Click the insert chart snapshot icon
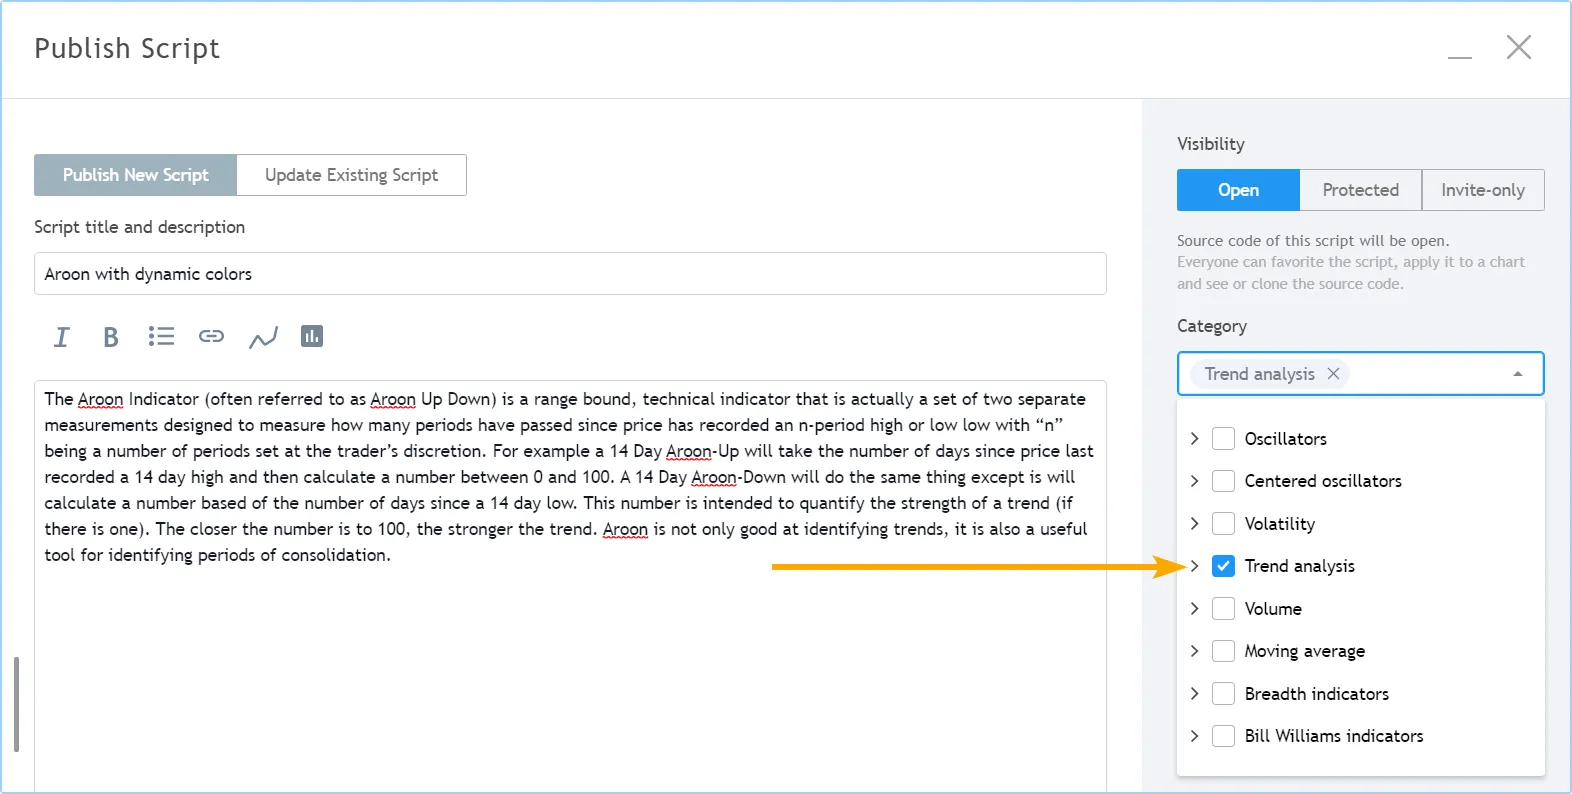The width and height of the screenshot is (1572, 794). [312, 337]
